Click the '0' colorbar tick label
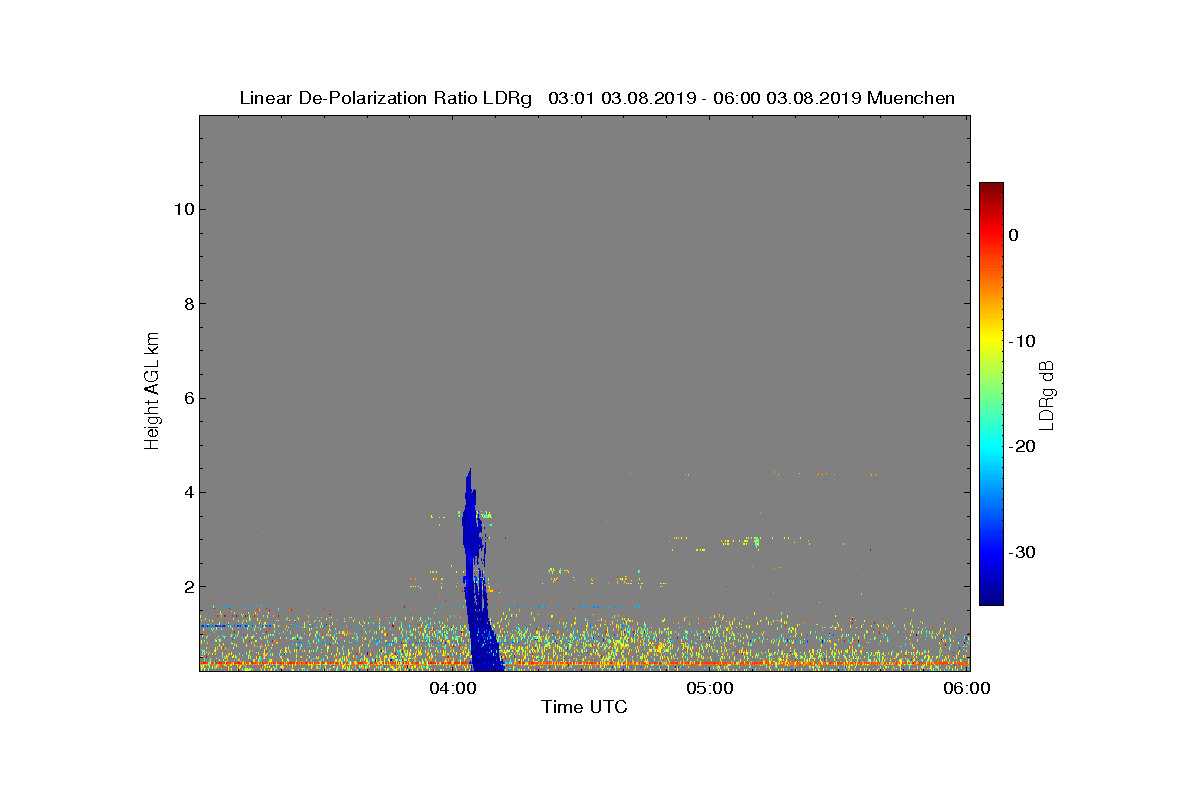The width and height of the screenshot is (1200, 800). tap(1013, 235)
